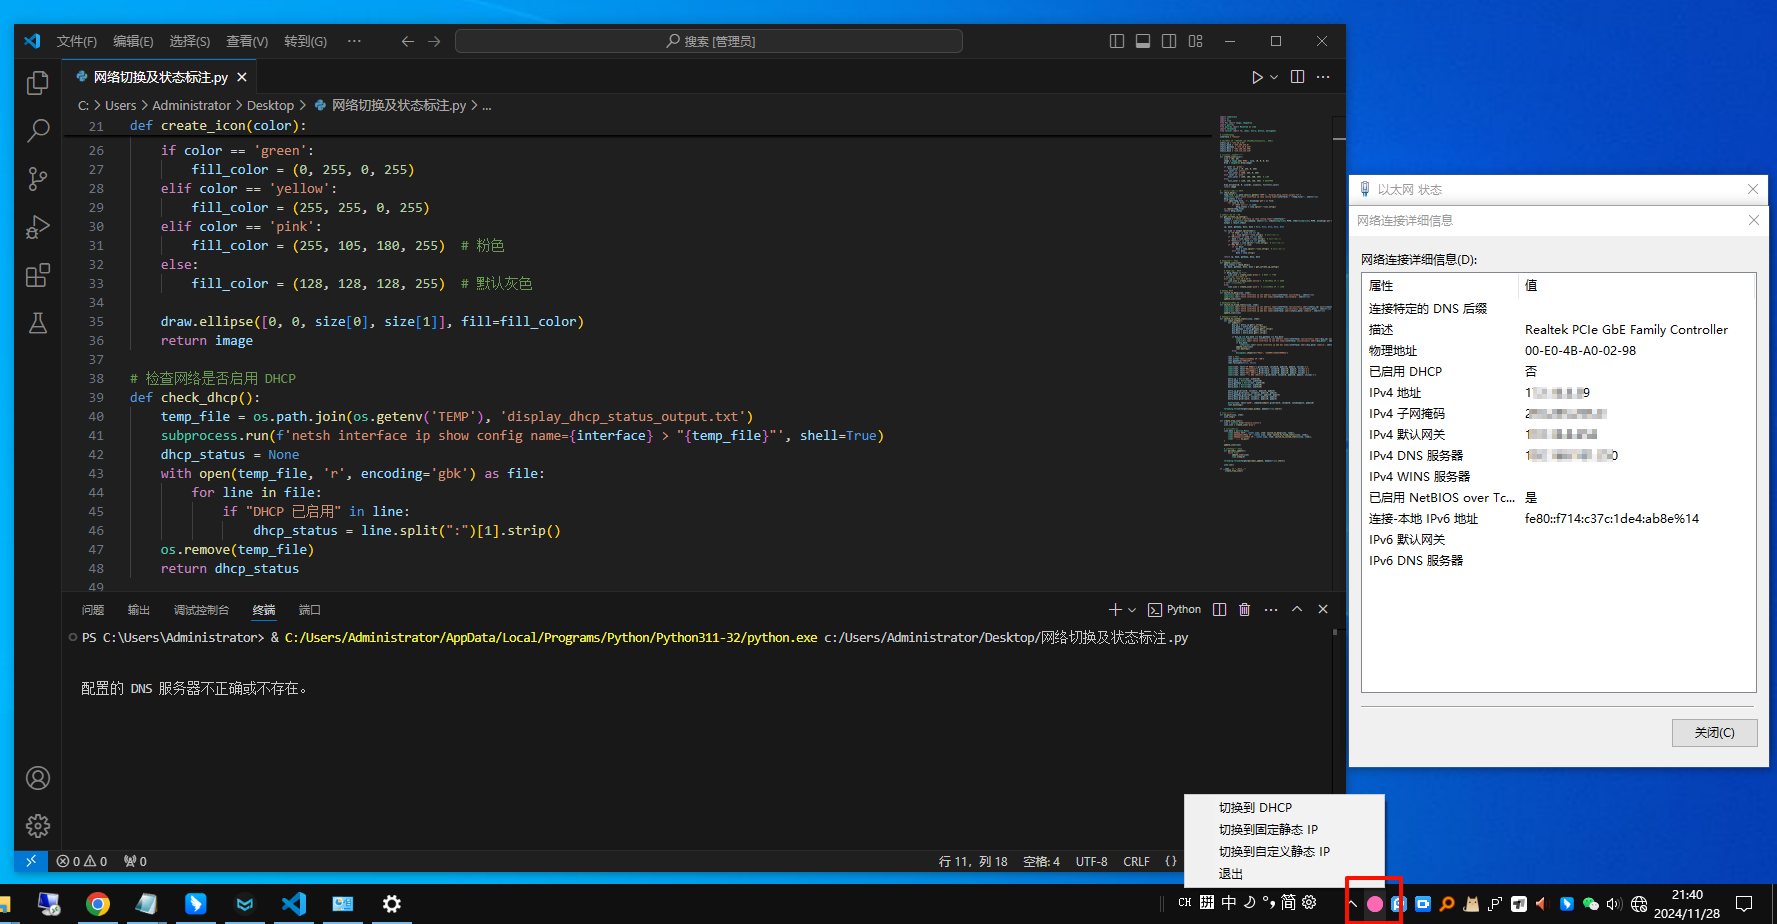Click the ports forwarded status item

click(135, 861)
